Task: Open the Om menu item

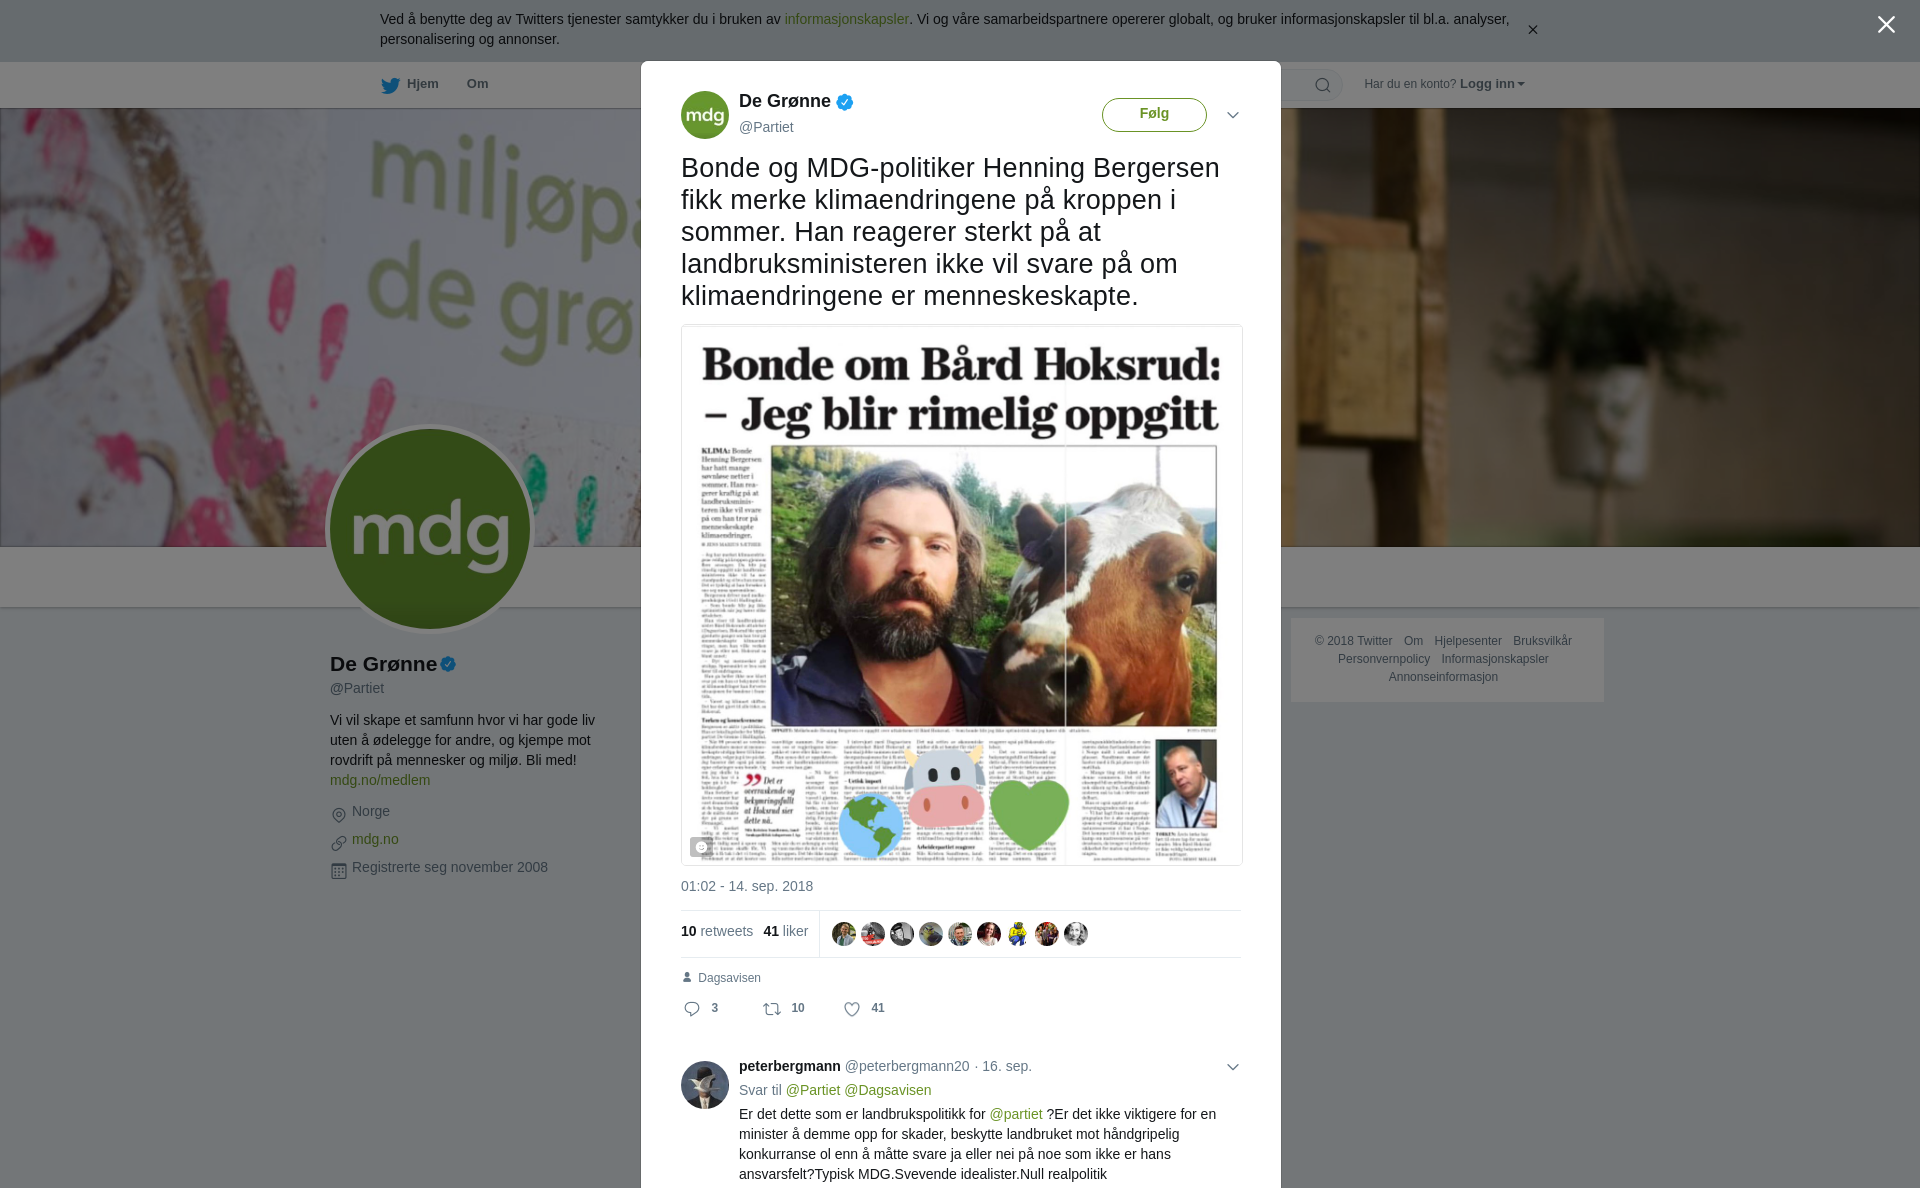Action: tap(477, 84)
